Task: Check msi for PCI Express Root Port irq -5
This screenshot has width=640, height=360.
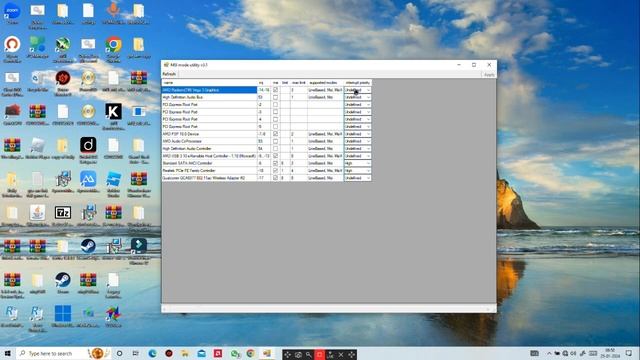Action: (275, 127)
